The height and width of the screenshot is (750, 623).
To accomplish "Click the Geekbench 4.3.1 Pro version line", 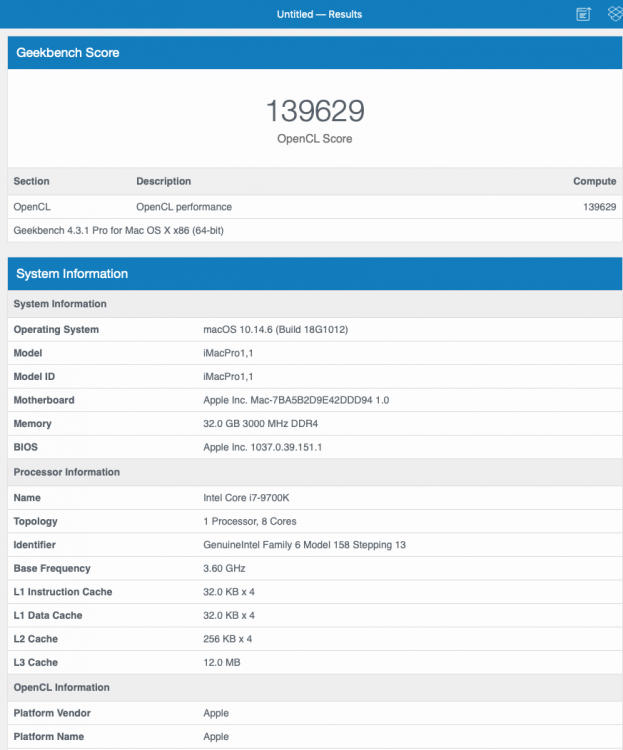I will (119, 231).
